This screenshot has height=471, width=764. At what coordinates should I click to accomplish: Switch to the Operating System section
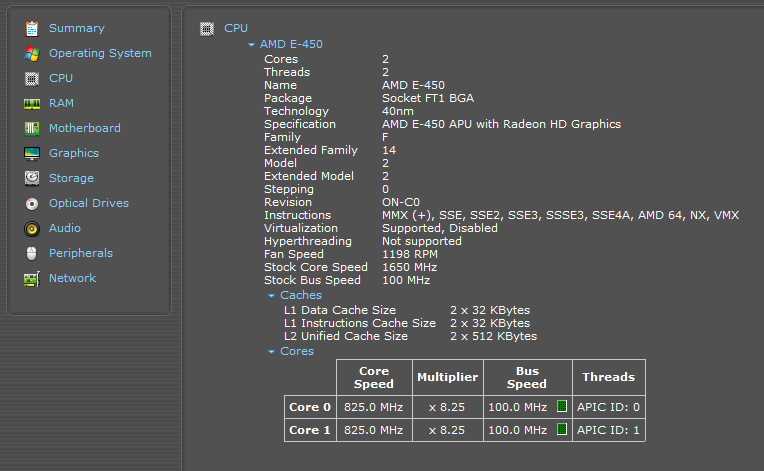[x=100, y=53]
